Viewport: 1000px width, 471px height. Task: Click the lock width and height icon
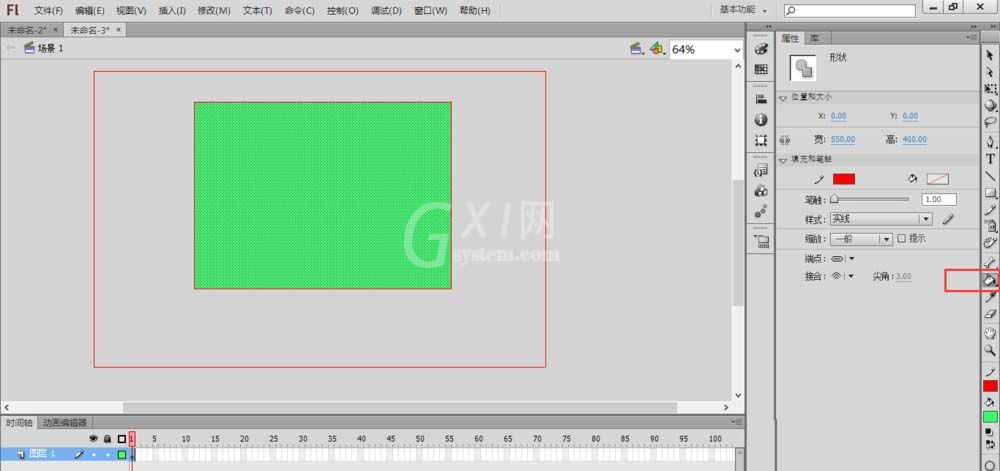point(785,140)
